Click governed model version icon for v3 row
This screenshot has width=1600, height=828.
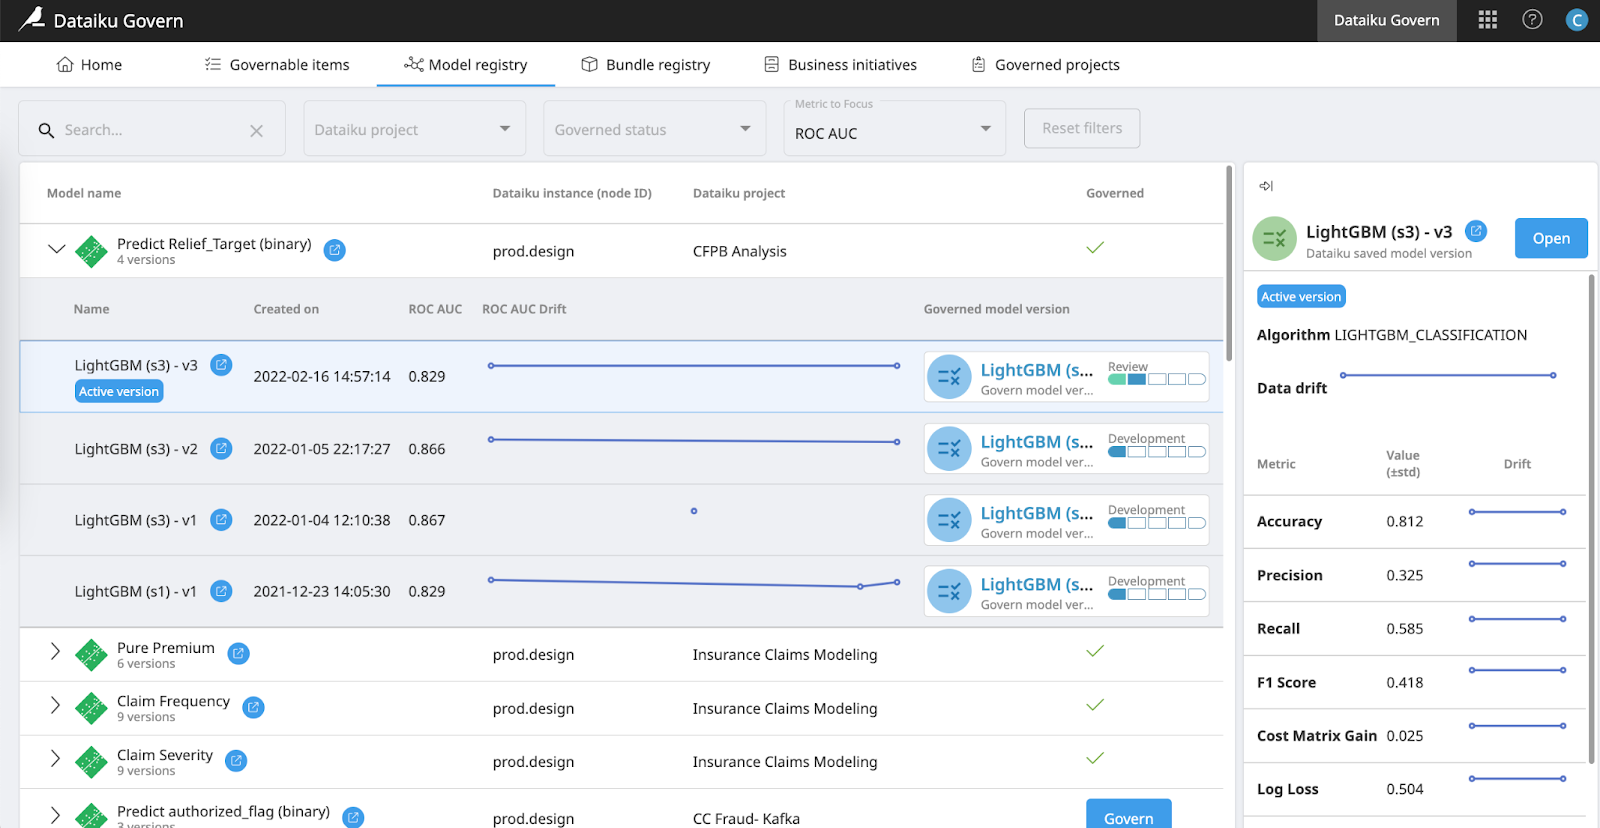(x=949, y=377)
